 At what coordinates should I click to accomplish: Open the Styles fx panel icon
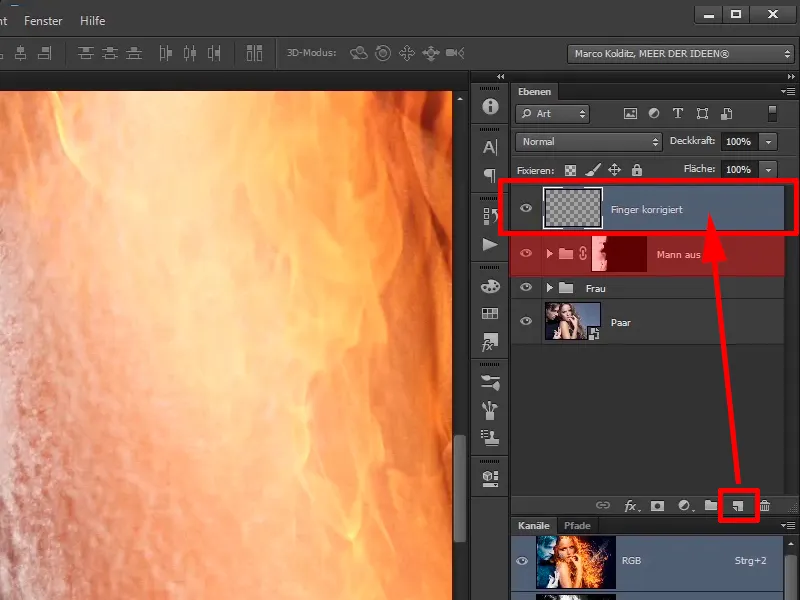pyautogui.click(x=490, y=342)
